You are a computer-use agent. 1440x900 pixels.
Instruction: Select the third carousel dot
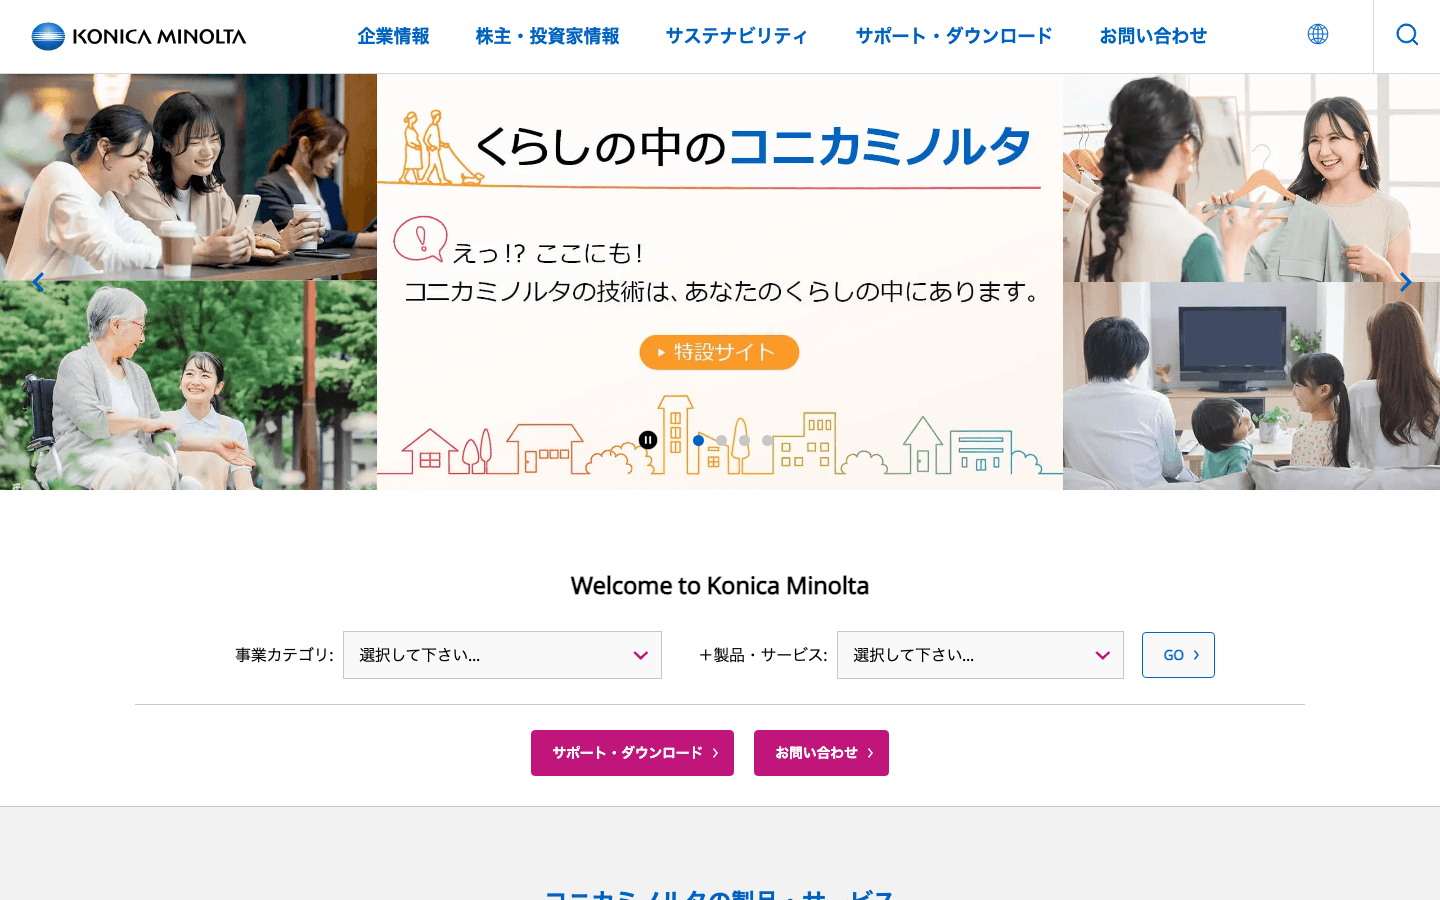tap(744, 440)
